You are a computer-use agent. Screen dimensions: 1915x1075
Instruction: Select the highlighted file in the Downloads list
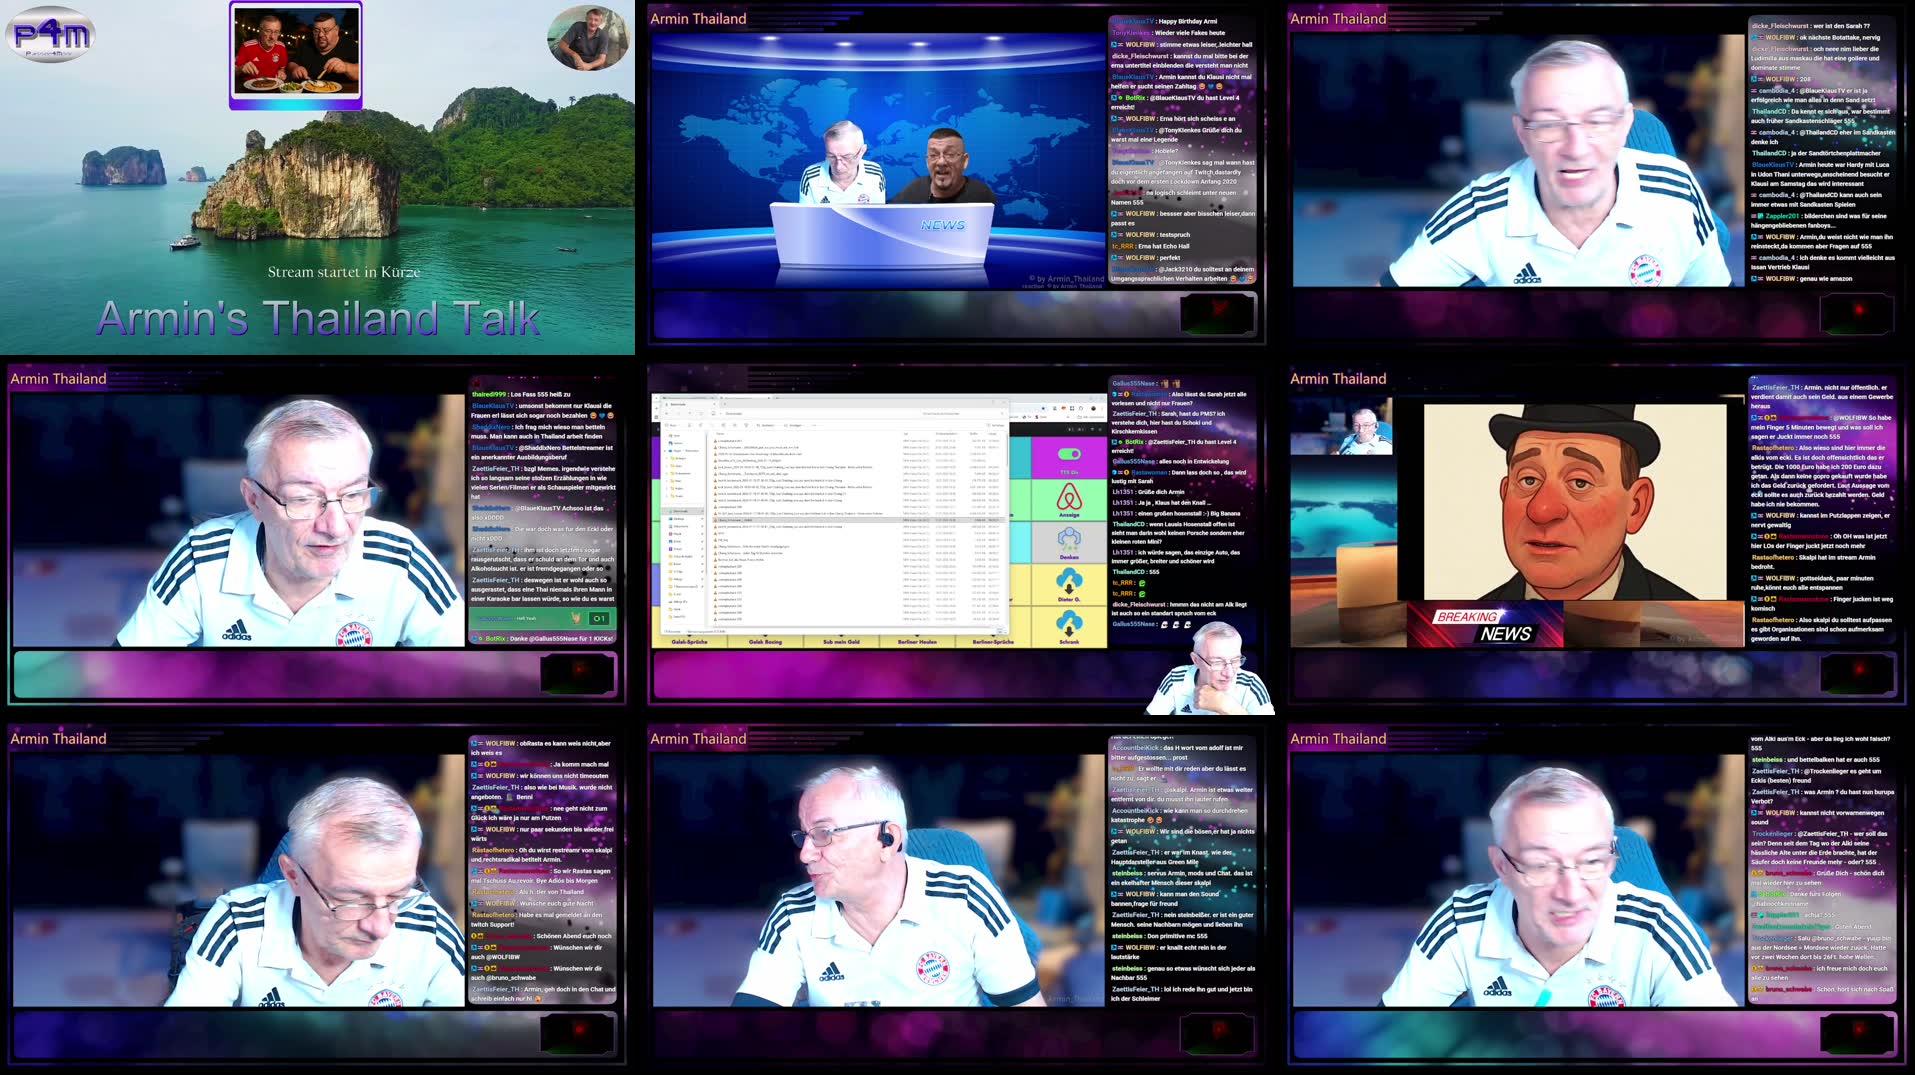[733, 520]
